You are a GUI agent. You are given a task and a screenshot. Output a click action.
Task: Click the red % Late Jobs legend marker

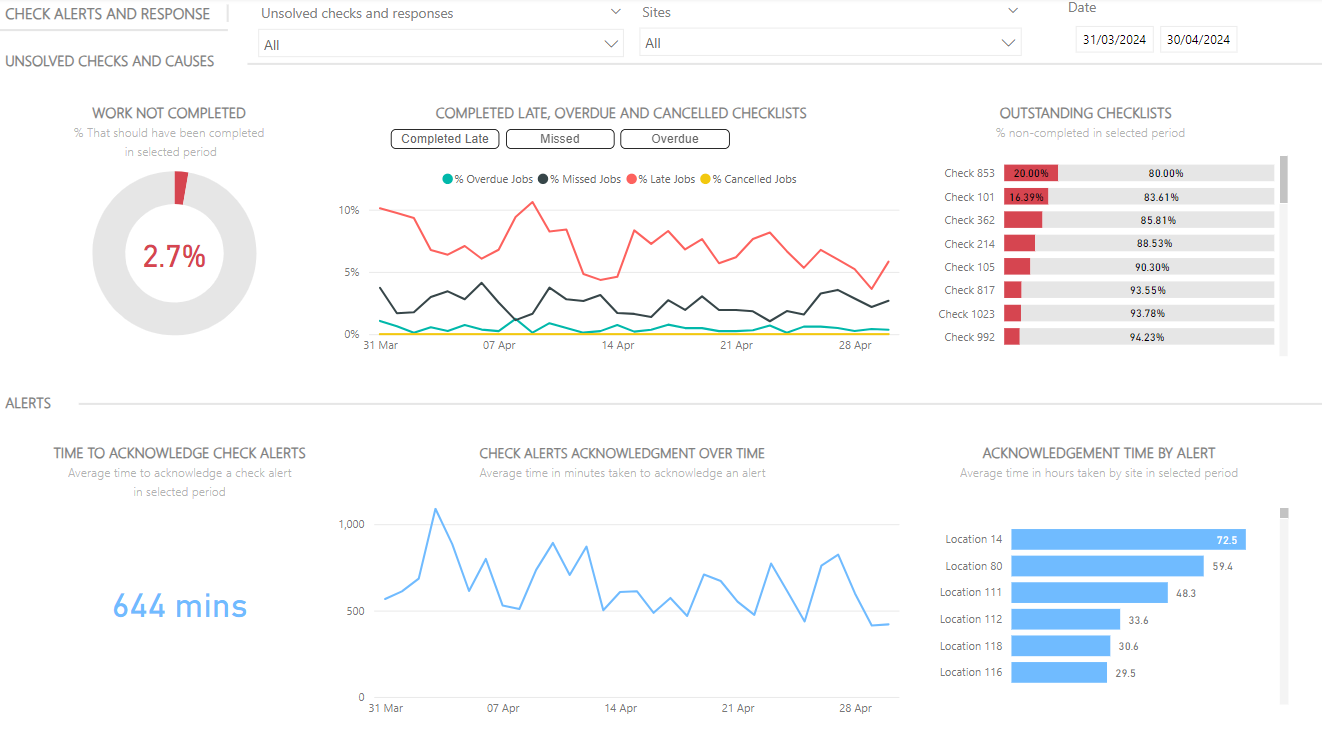[631, 180]
